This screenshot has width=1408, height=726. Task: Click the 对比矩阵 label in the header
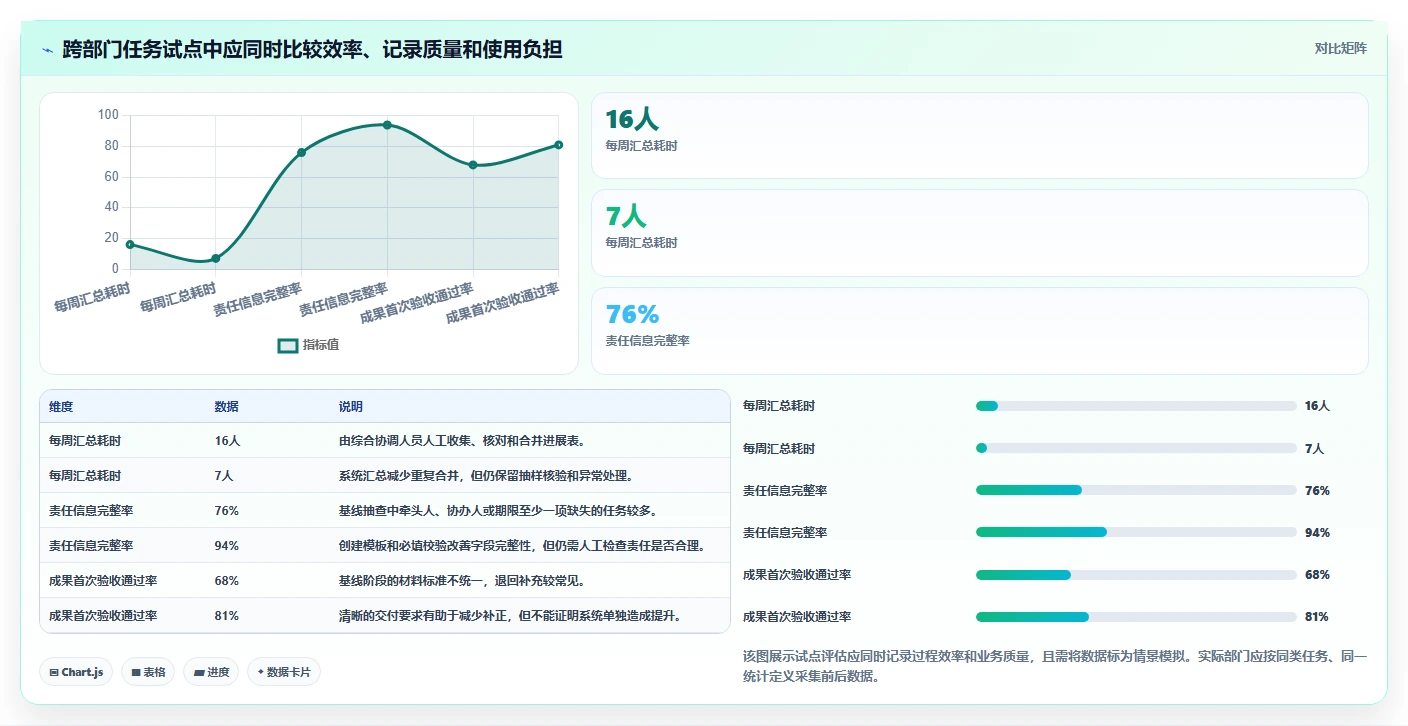1340,48
